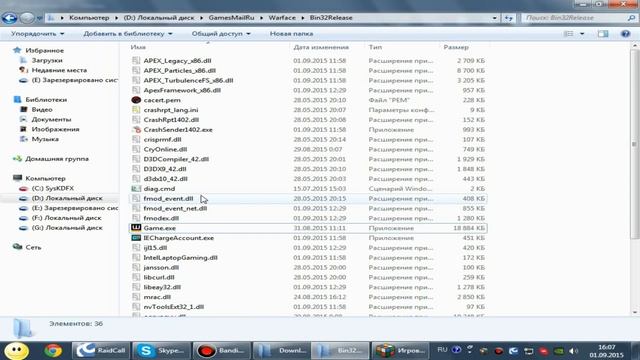This screenshot has height=360, width=640.
Task: Open Недавние места in the navigation pane
Action: tap(59, 70)
